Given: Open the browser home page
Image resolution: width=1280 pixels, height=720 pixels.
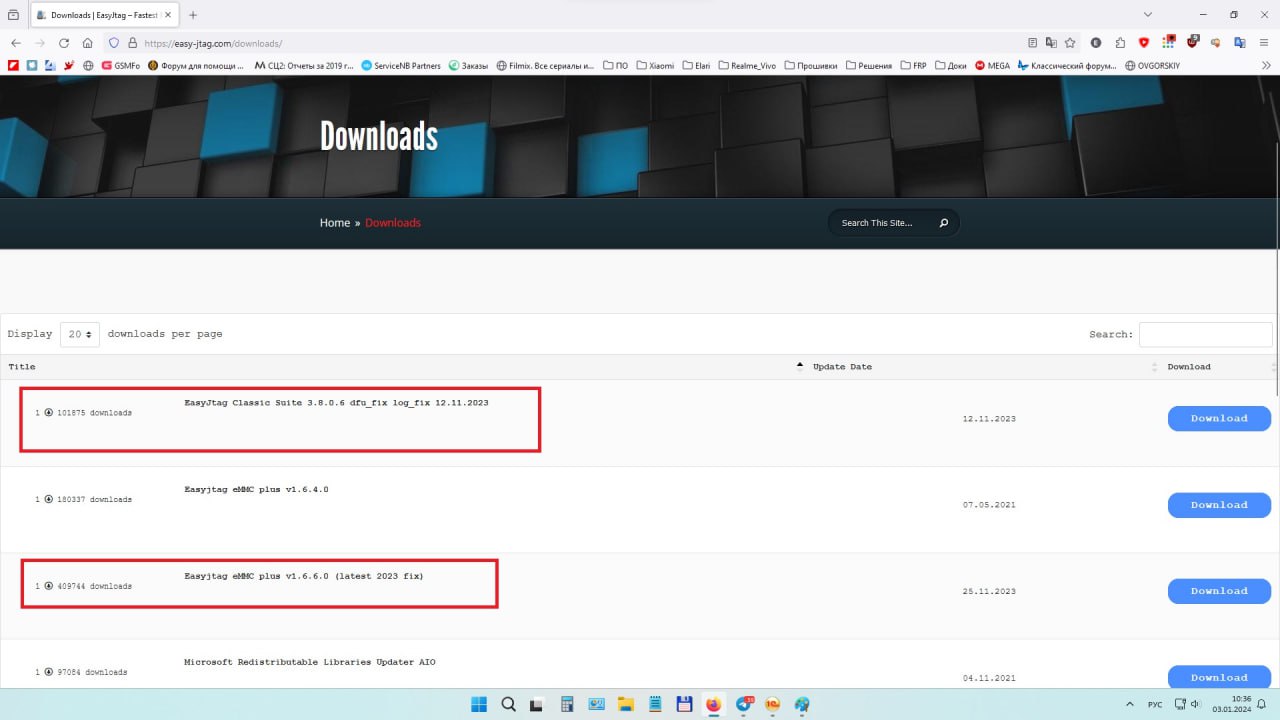Looking at the screenshot, I should pyautogui.click(x=88, y=43).
